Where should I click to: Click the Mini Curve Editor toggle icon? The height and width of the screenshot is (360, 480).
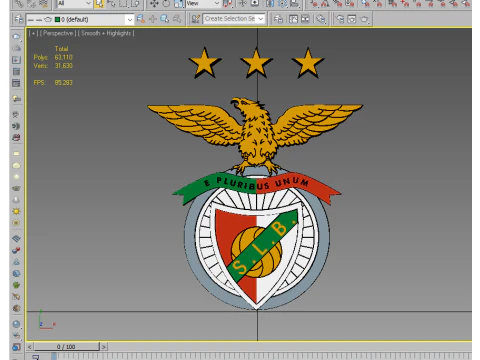coord(35,357)
